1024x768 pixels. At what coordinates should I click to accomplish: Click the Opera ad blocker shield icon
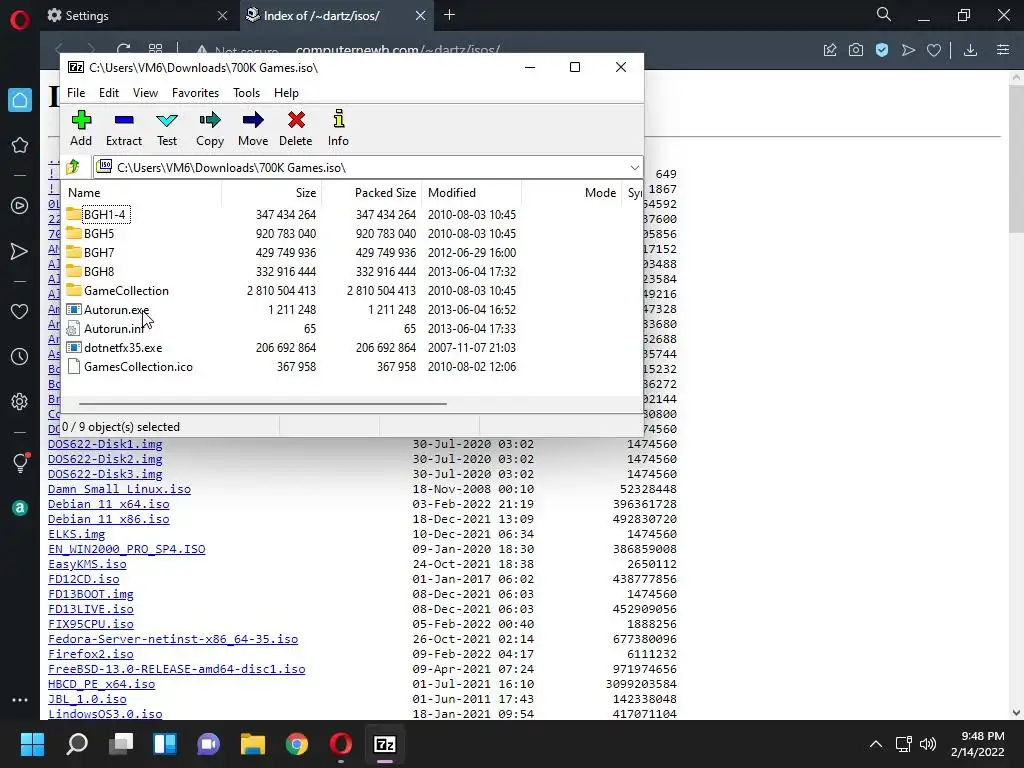(882, 50)
